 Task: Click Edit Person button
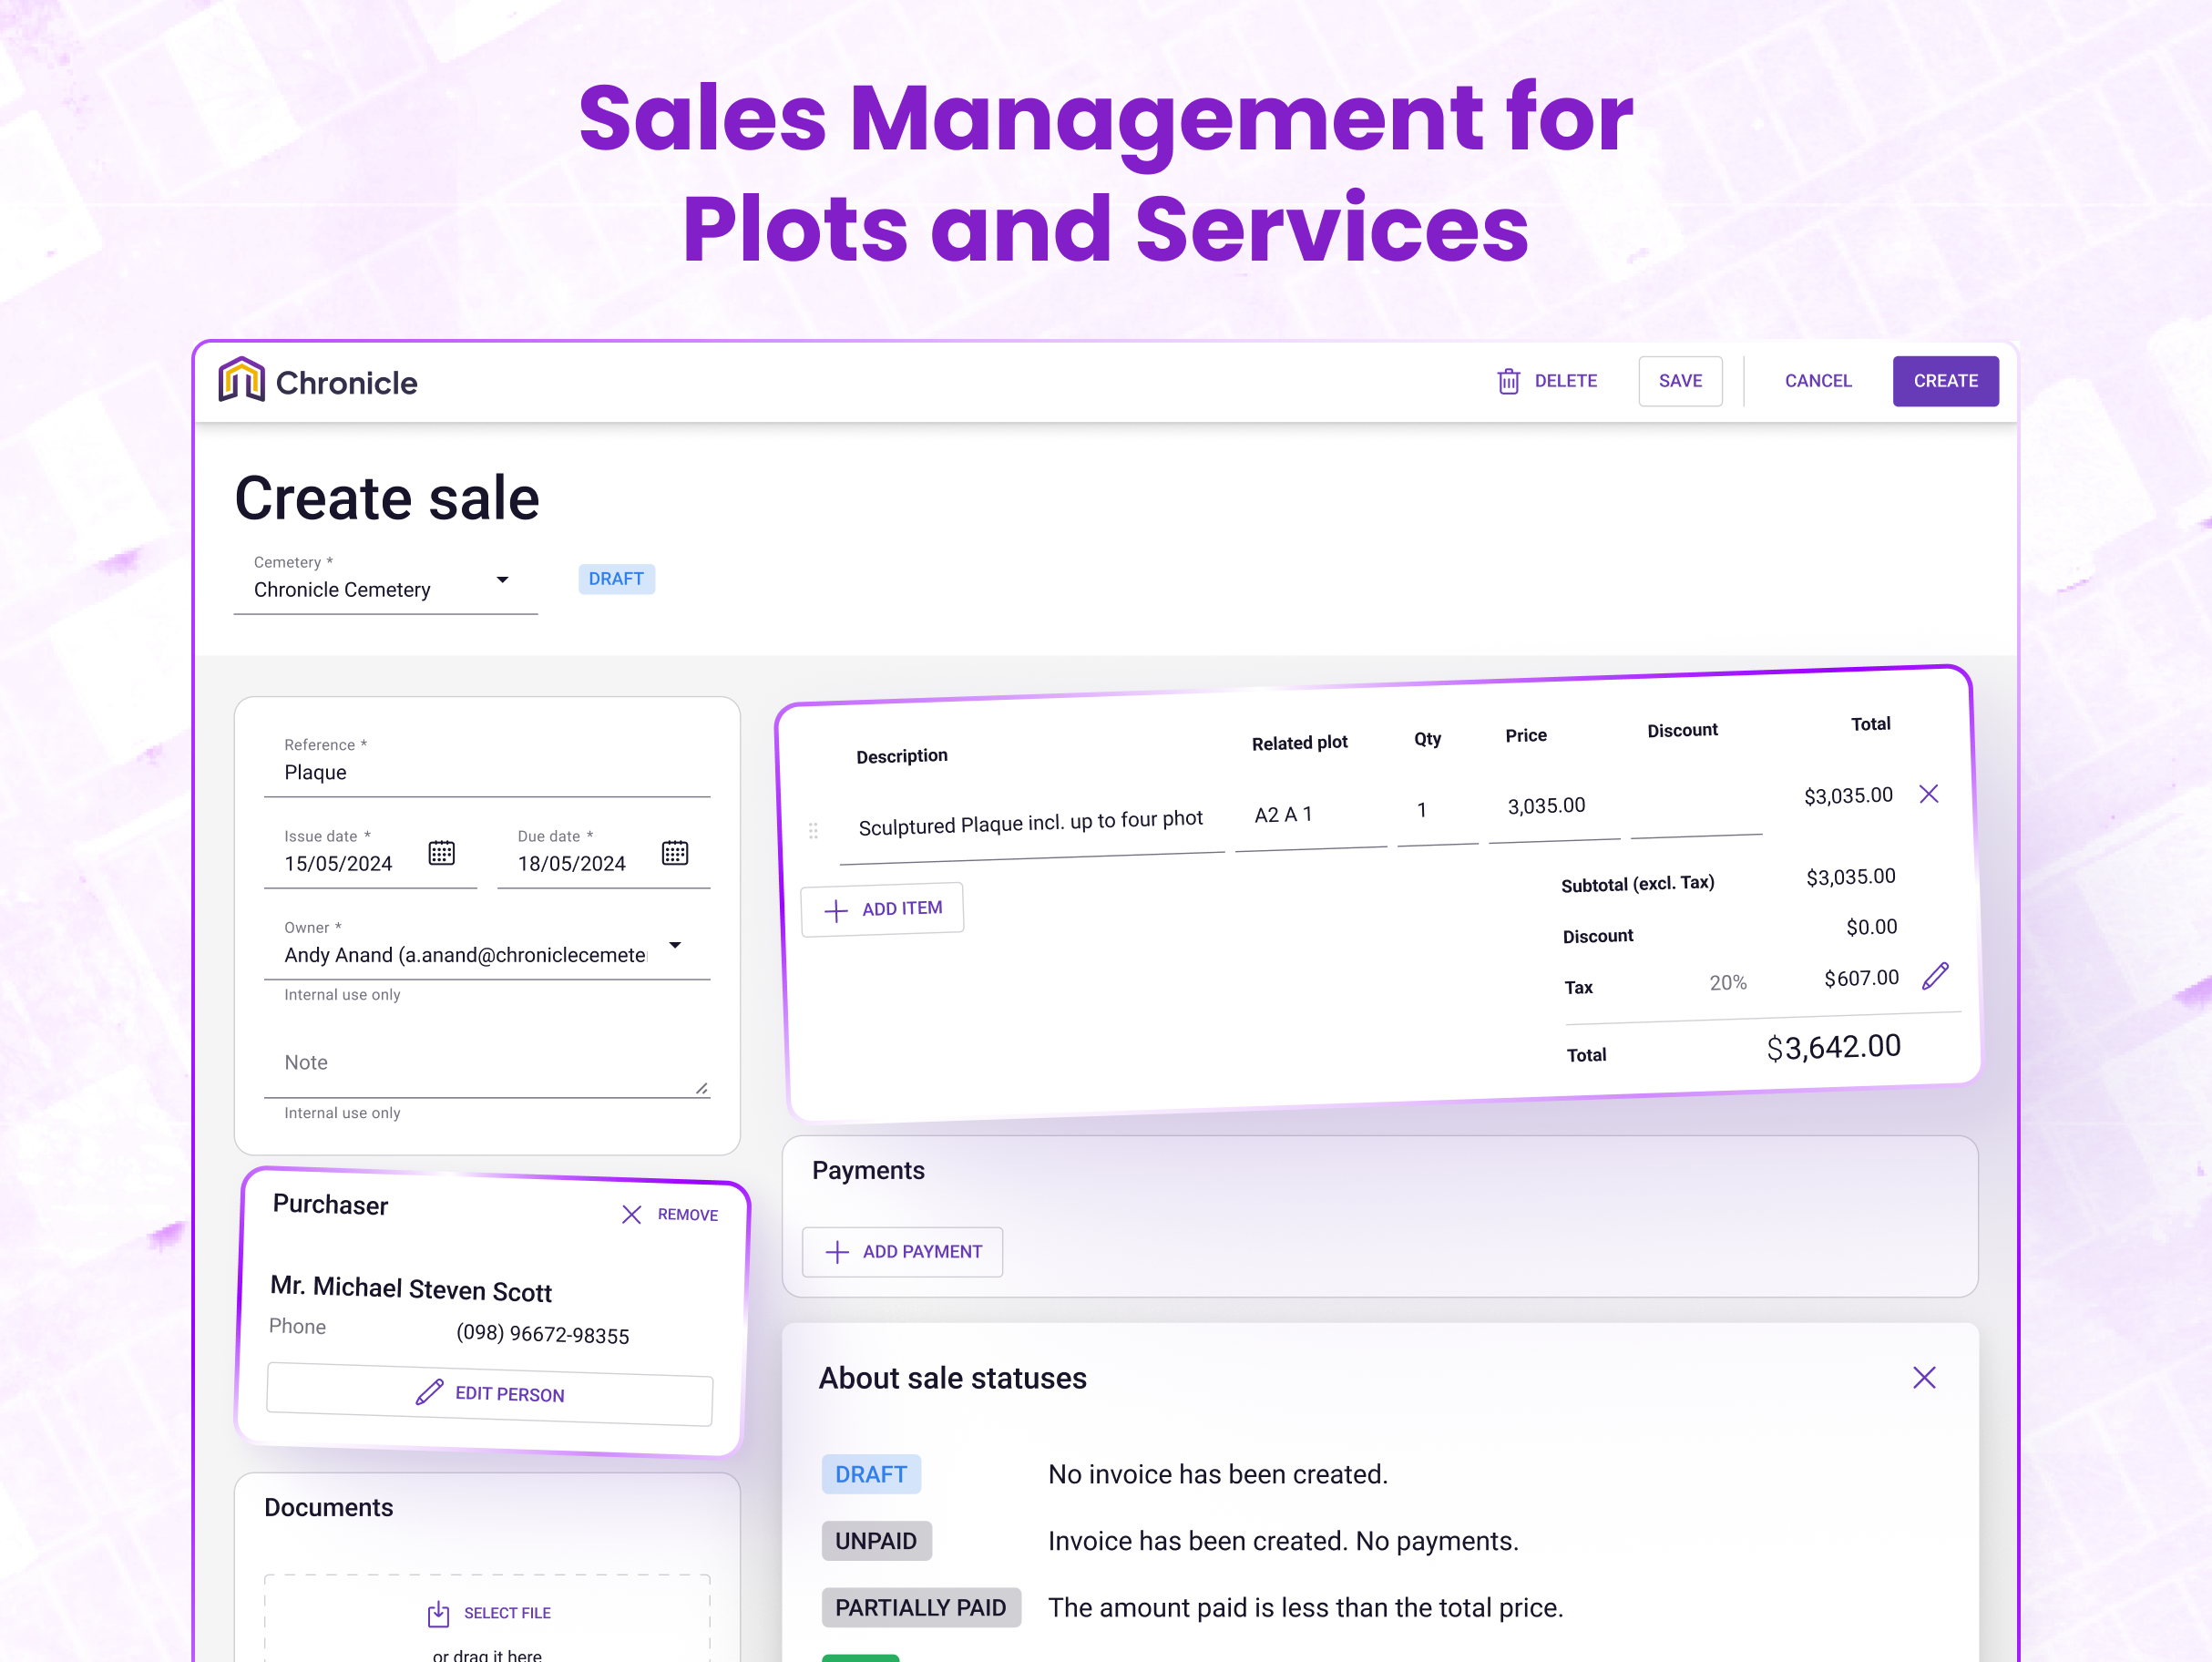click(489, 1393)
